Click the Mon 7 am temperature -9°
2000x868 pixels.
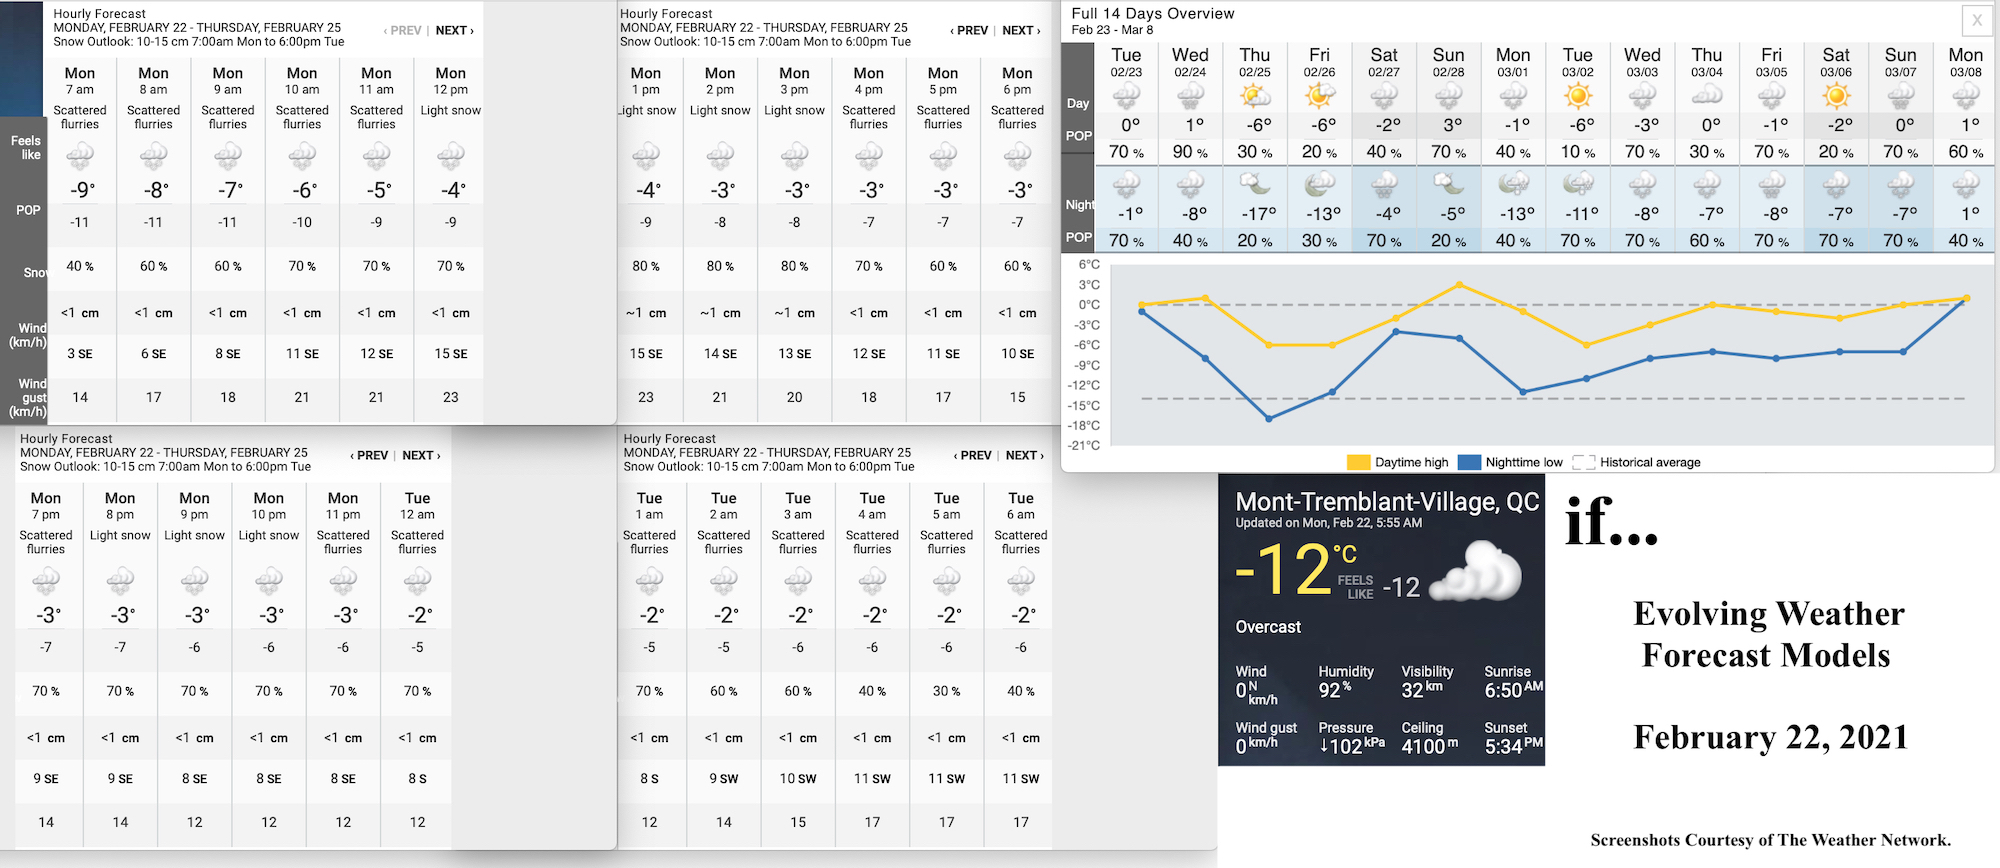click(x=82, y=190)
